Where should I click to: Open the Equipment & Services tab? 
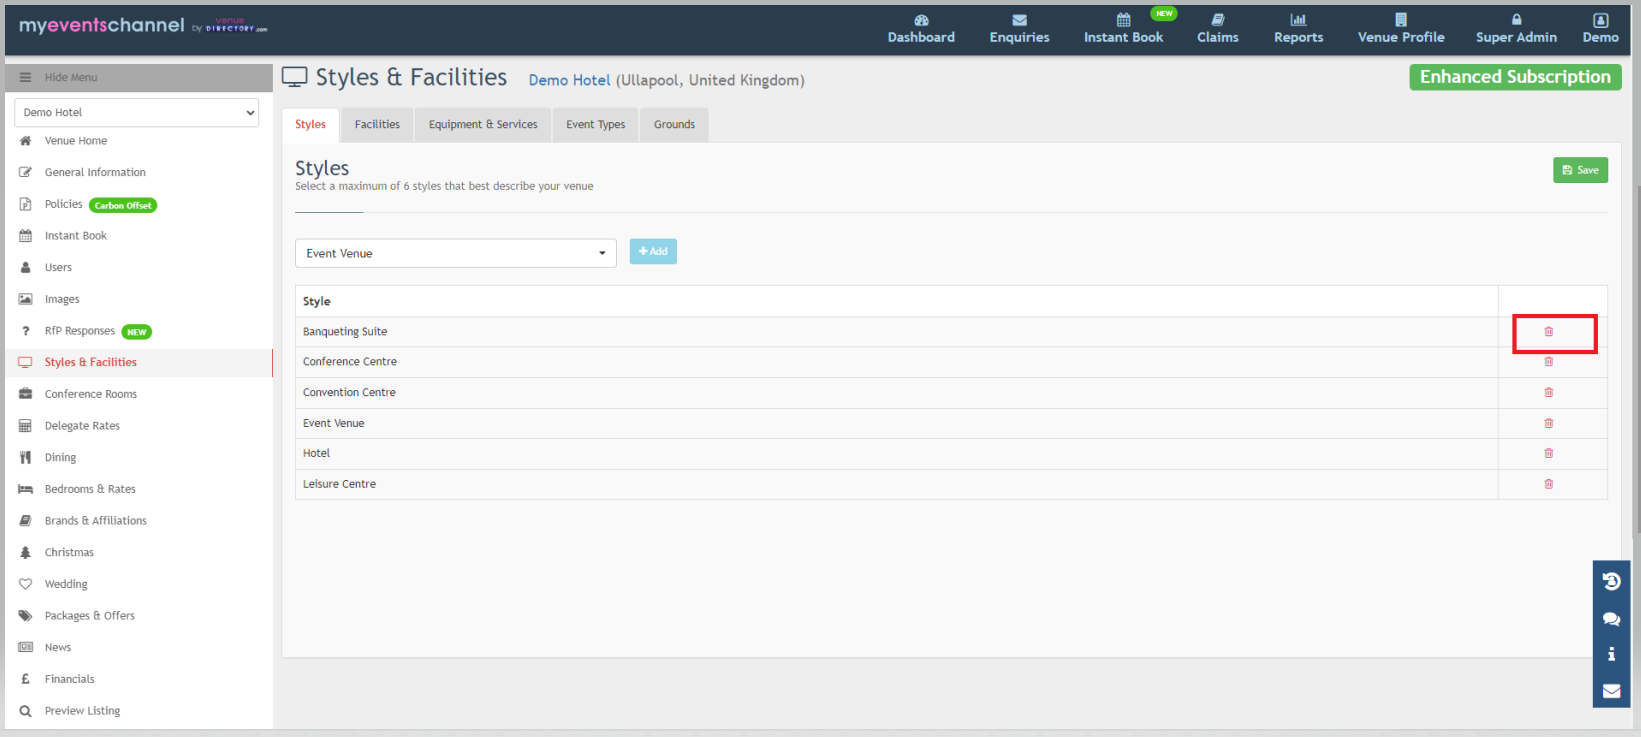click(x=483, y=125)
